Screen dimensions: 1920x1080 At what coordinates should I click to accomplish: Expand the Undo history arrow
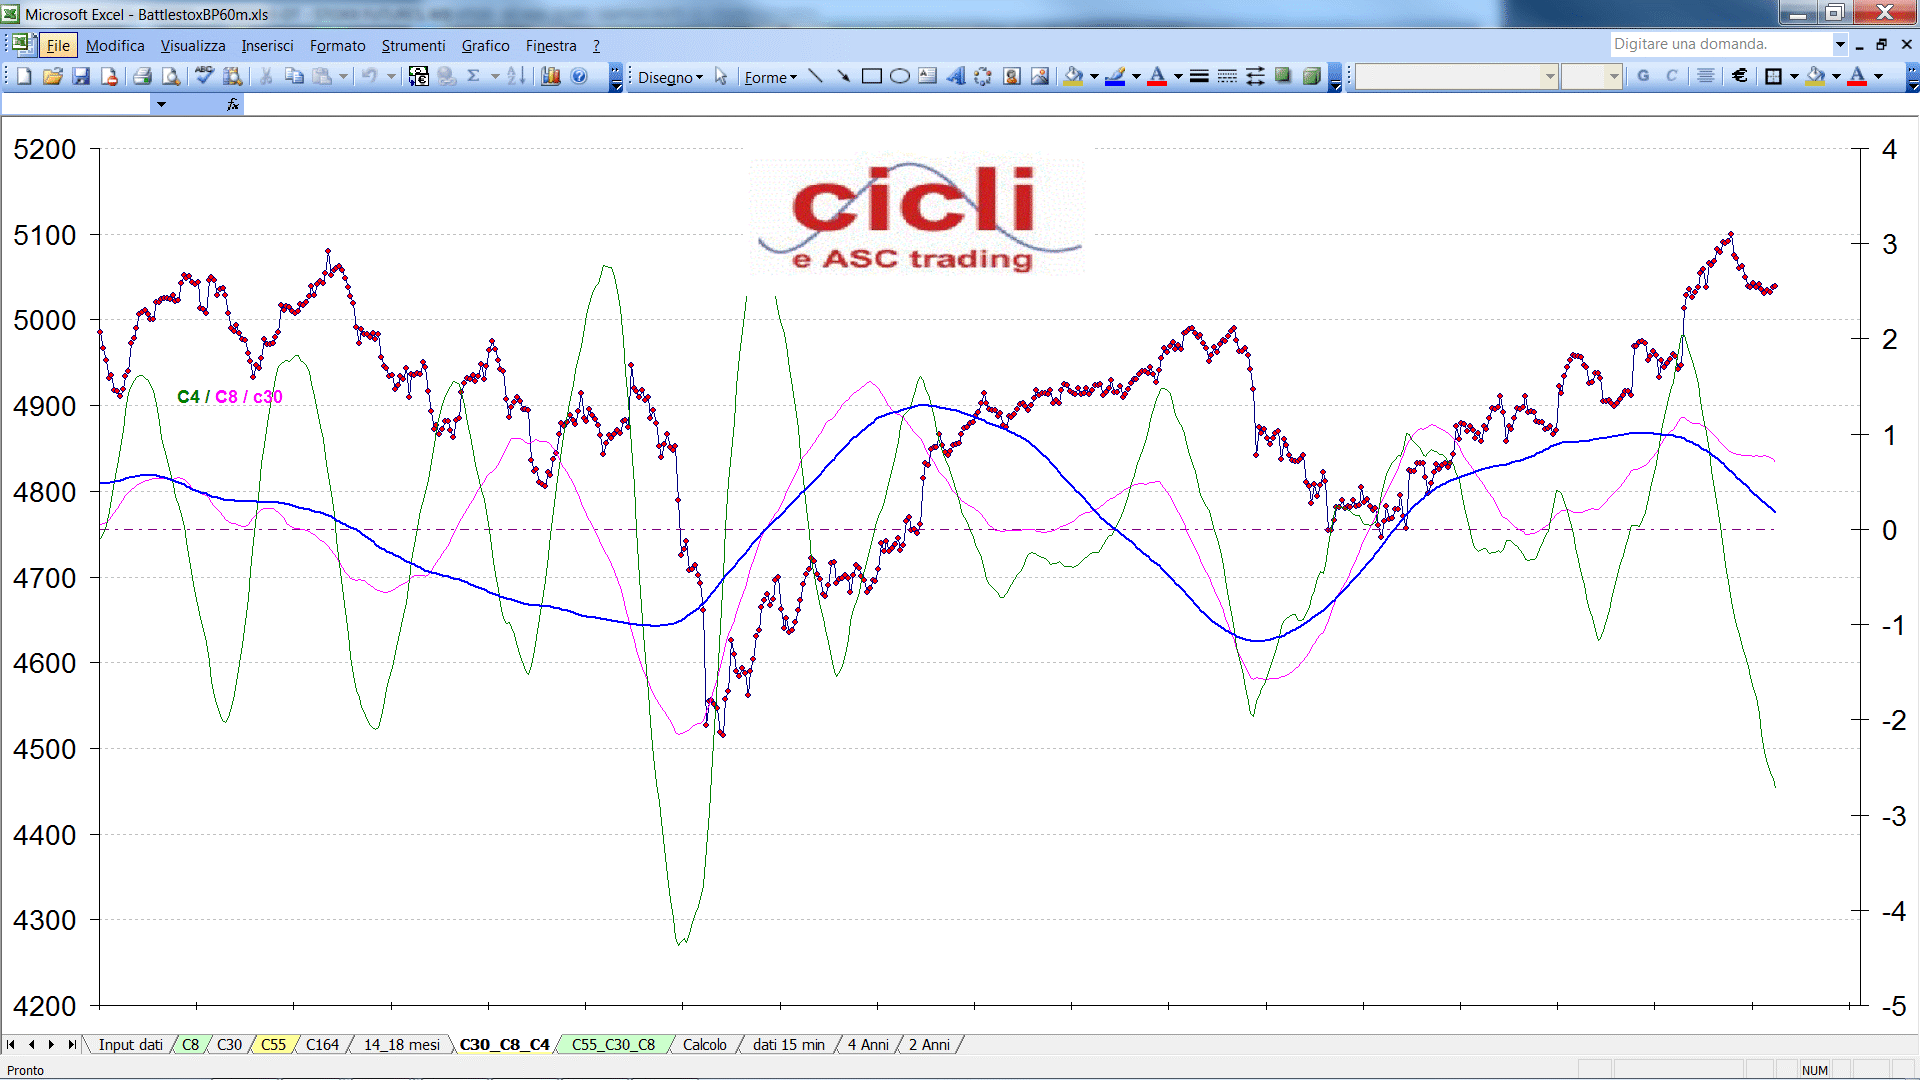(391, 76)
